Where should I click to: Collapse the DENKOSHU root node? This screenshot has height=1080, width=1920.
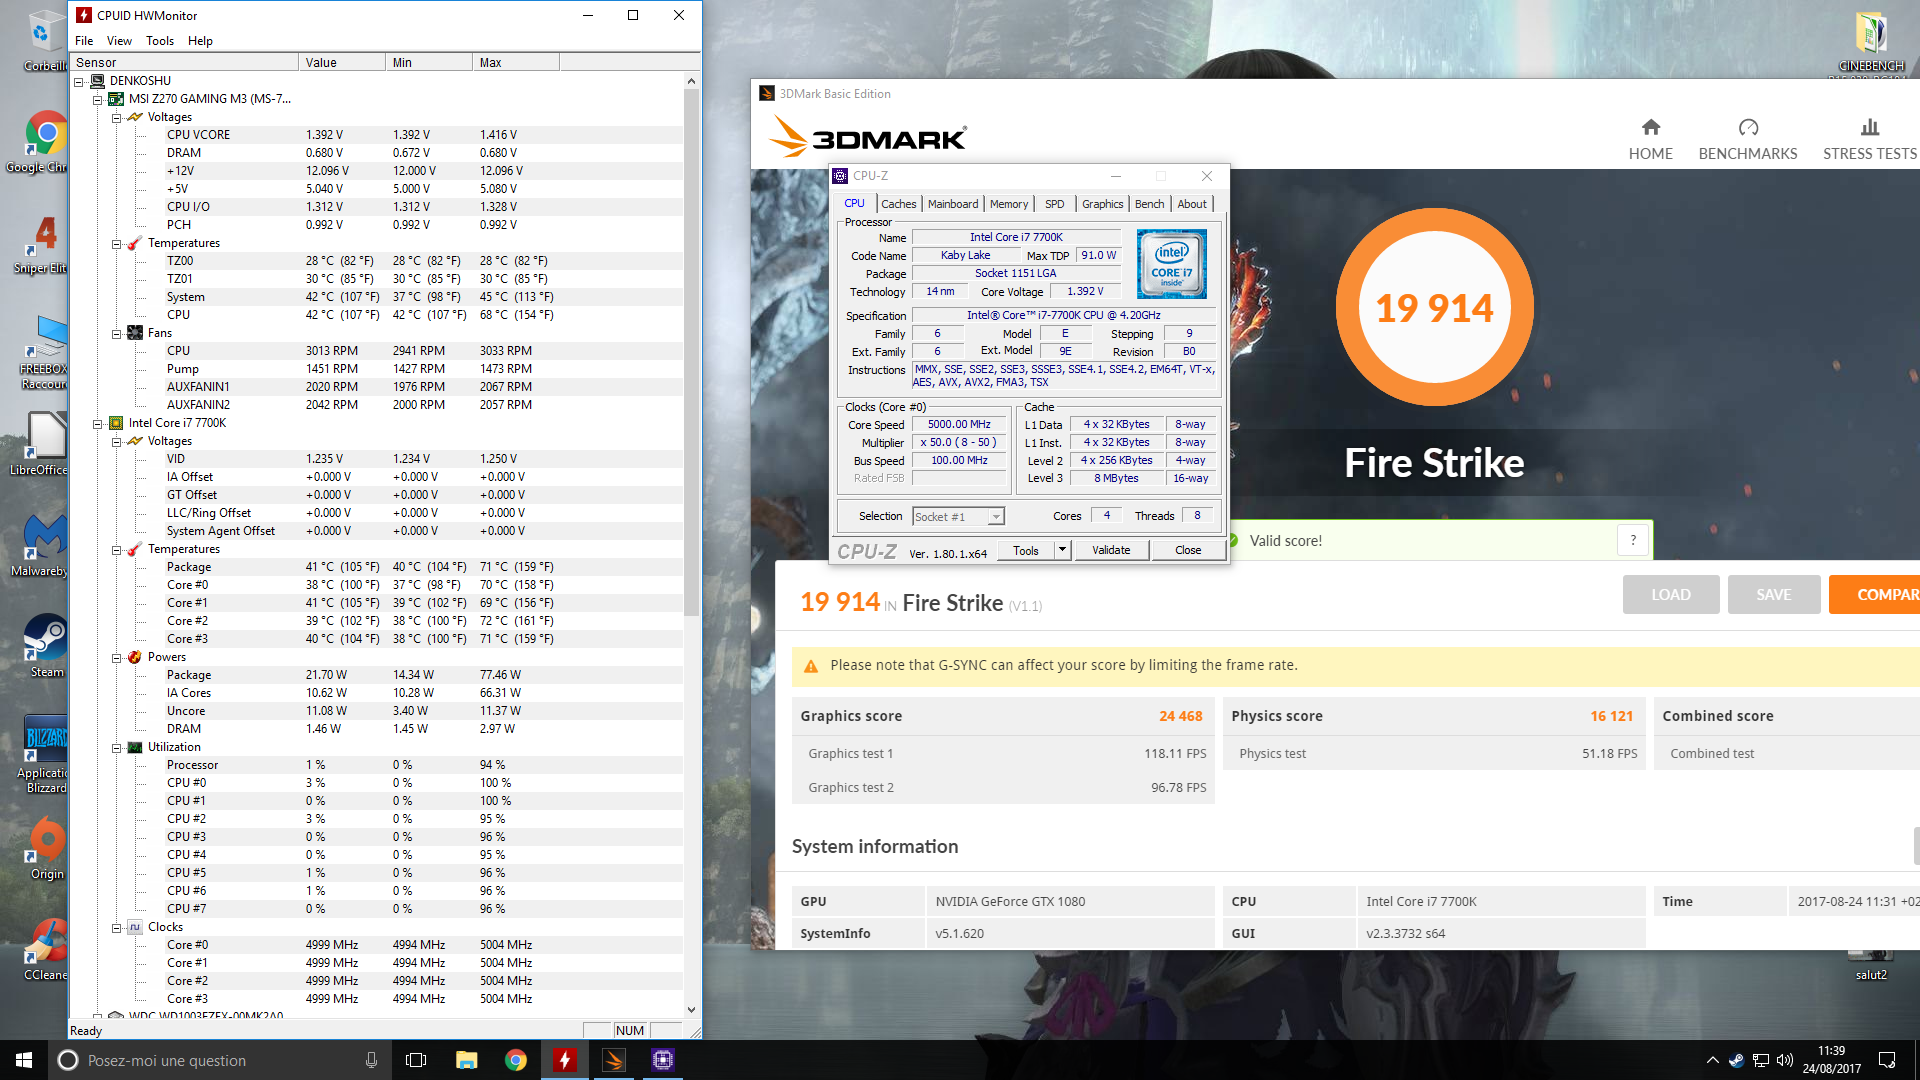78,81
